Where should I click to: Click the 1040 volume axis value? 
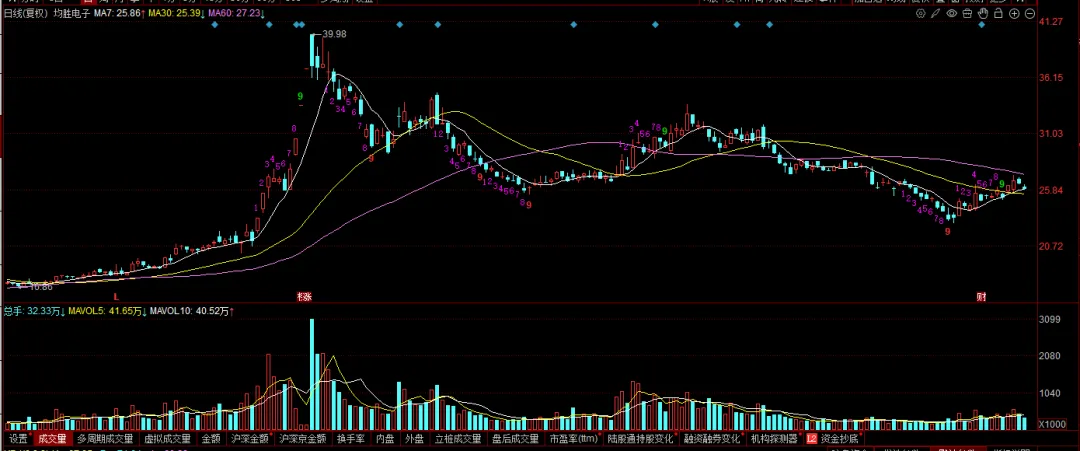1049,394
